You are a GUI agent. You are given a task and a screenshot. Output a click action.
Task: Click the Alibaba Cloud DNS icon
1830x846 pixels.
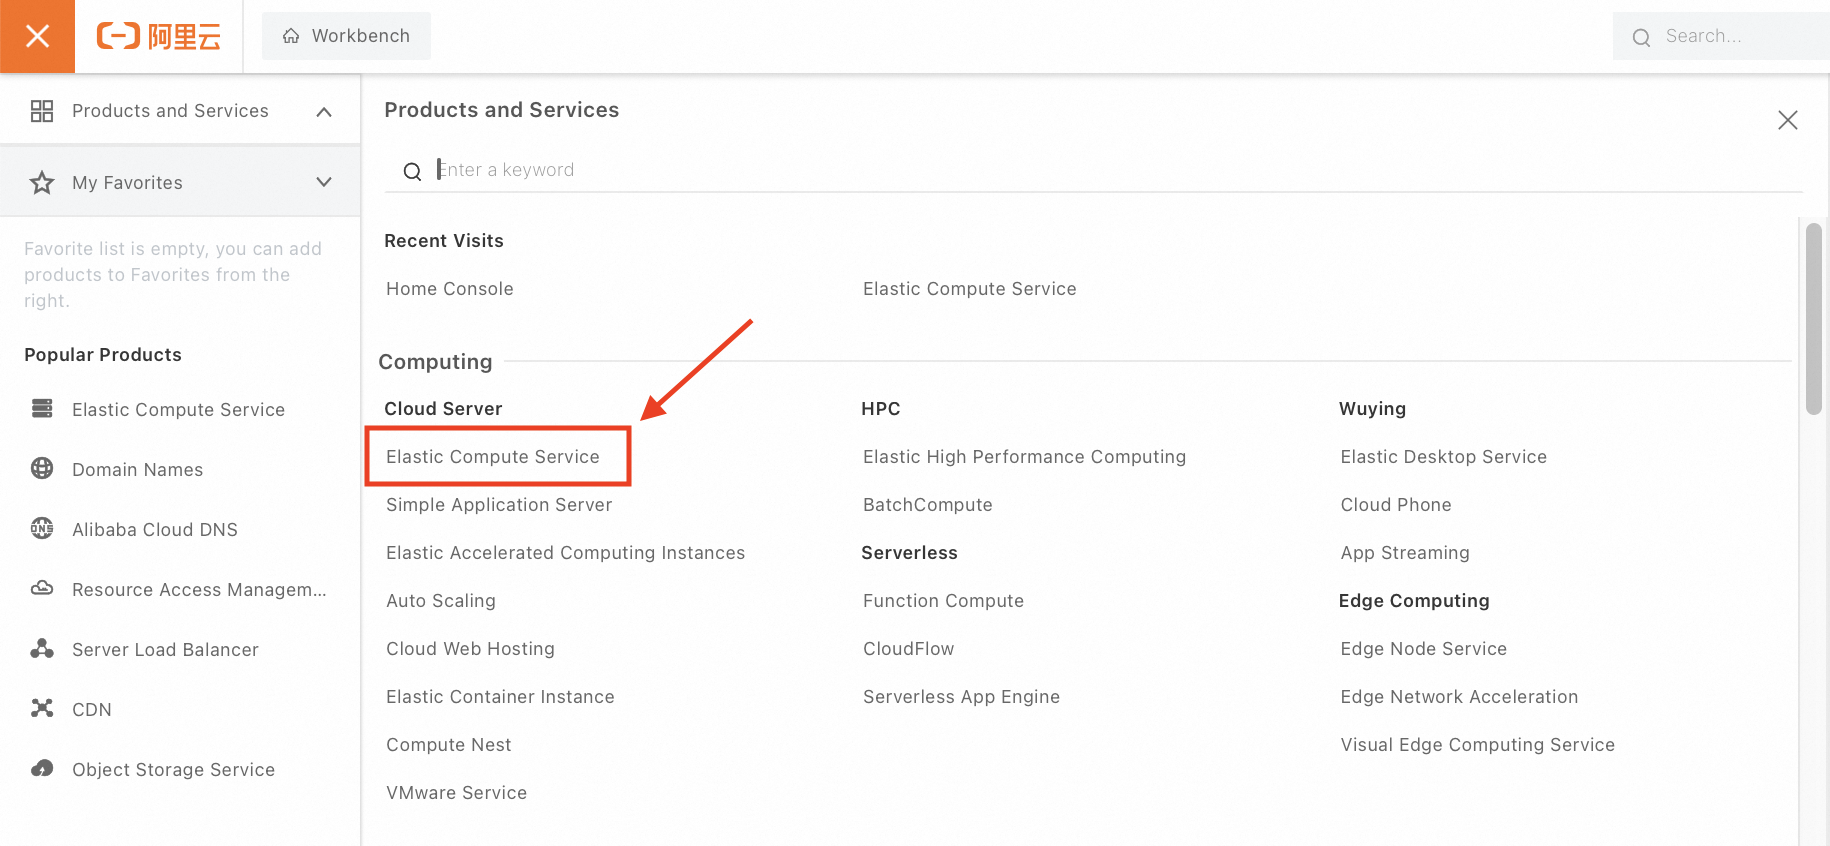(x=42, y=528)
